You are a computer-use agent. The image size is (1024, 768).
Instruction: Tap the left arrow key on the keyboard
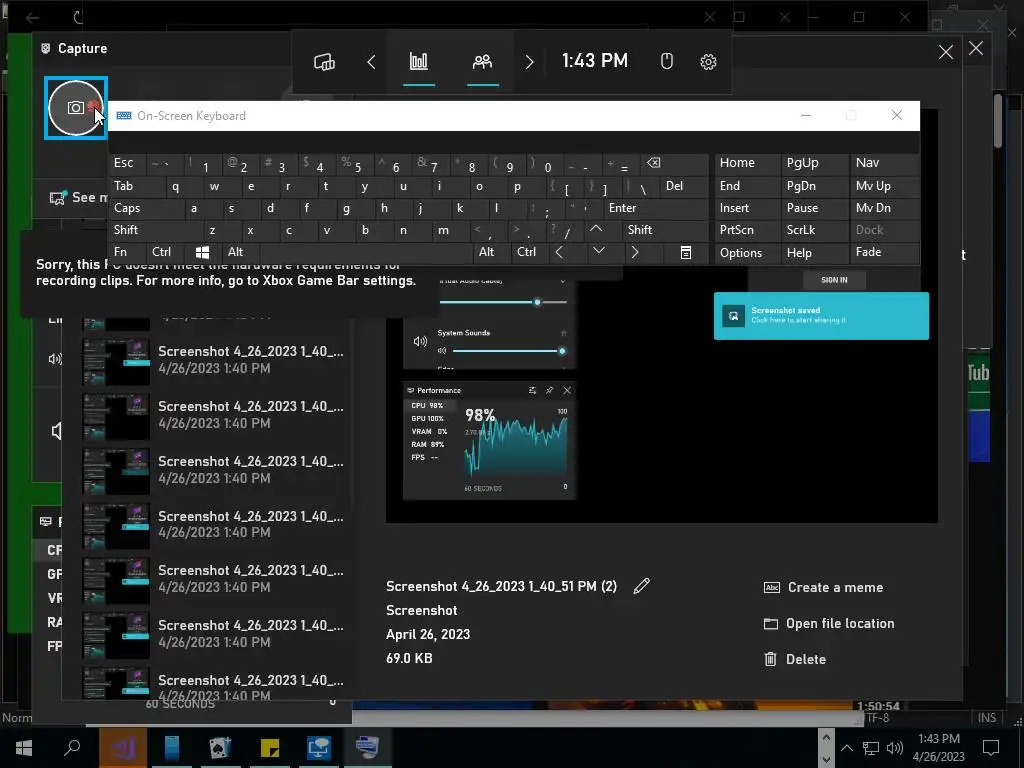click(x=559, y=252)
